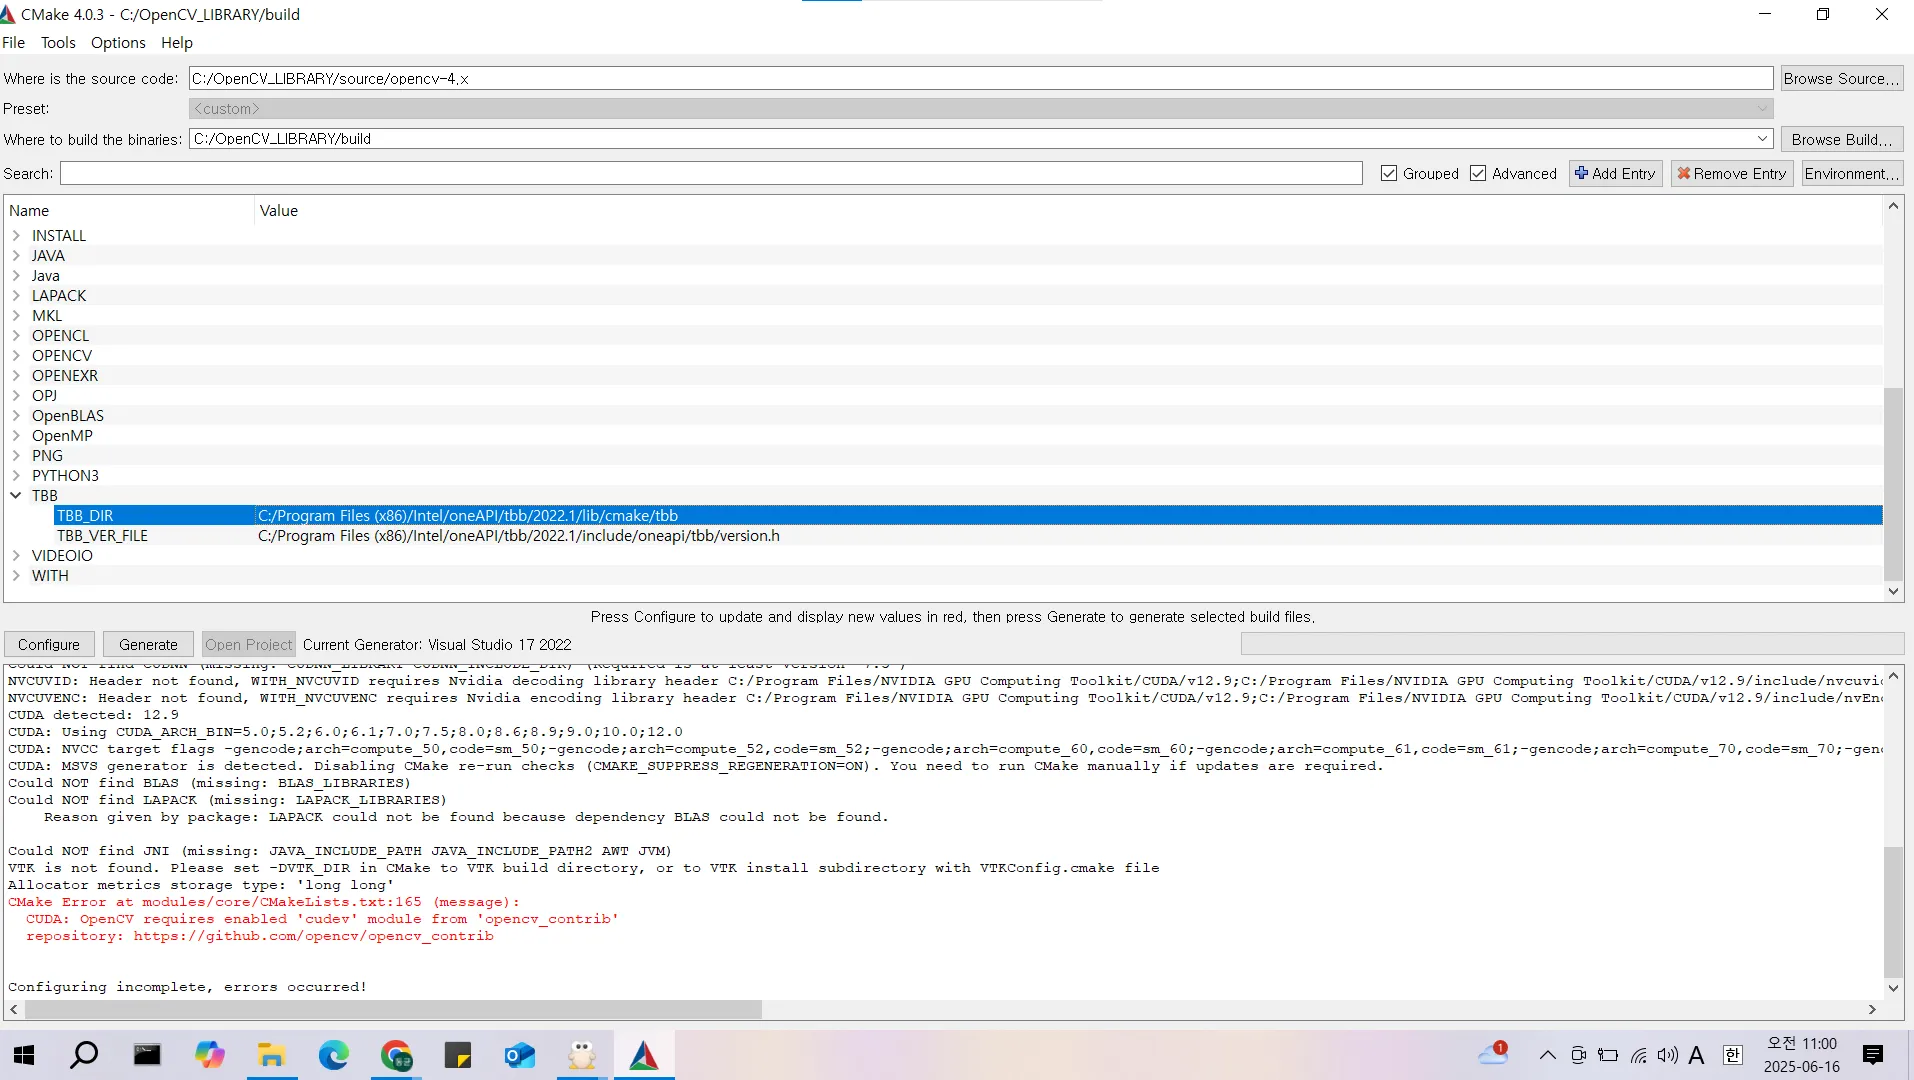Image resolution: width=1914 pixels, height=1080 pixels.
Task: Collapse the TBB group
Action: 16,495
